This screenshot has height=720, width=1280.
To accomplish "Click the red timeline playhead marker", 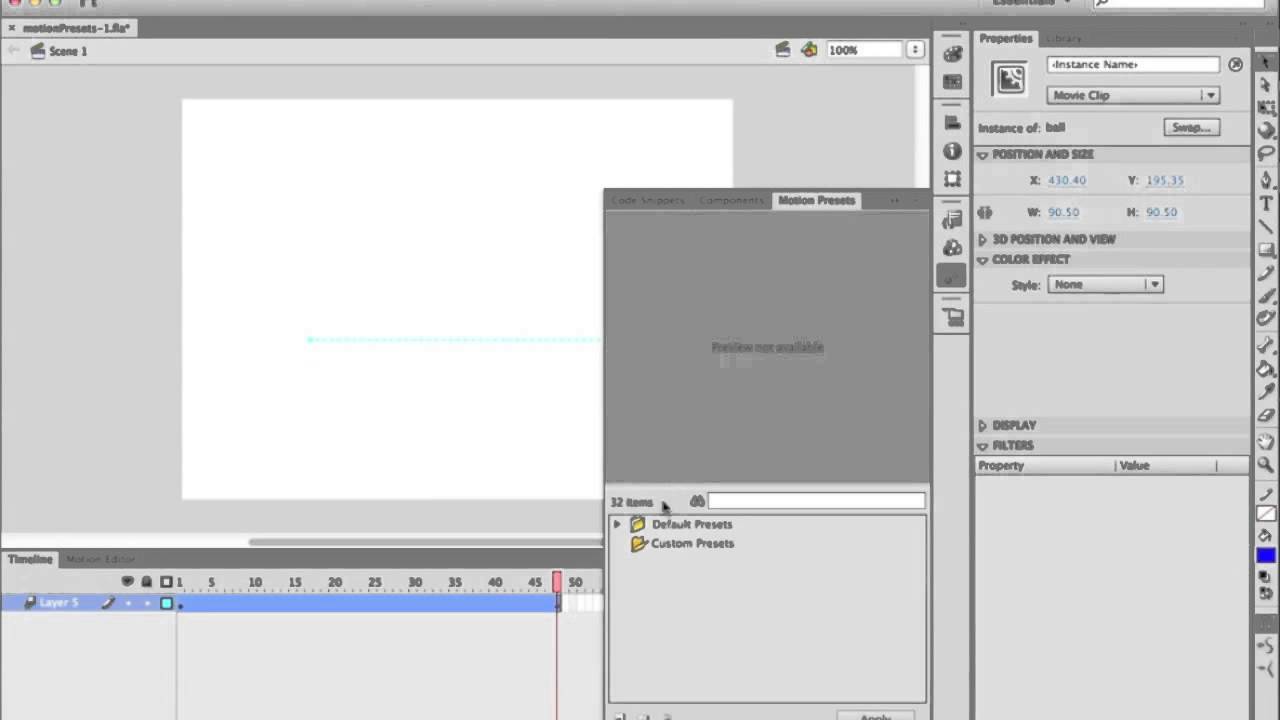I will [x=557, y=582].
